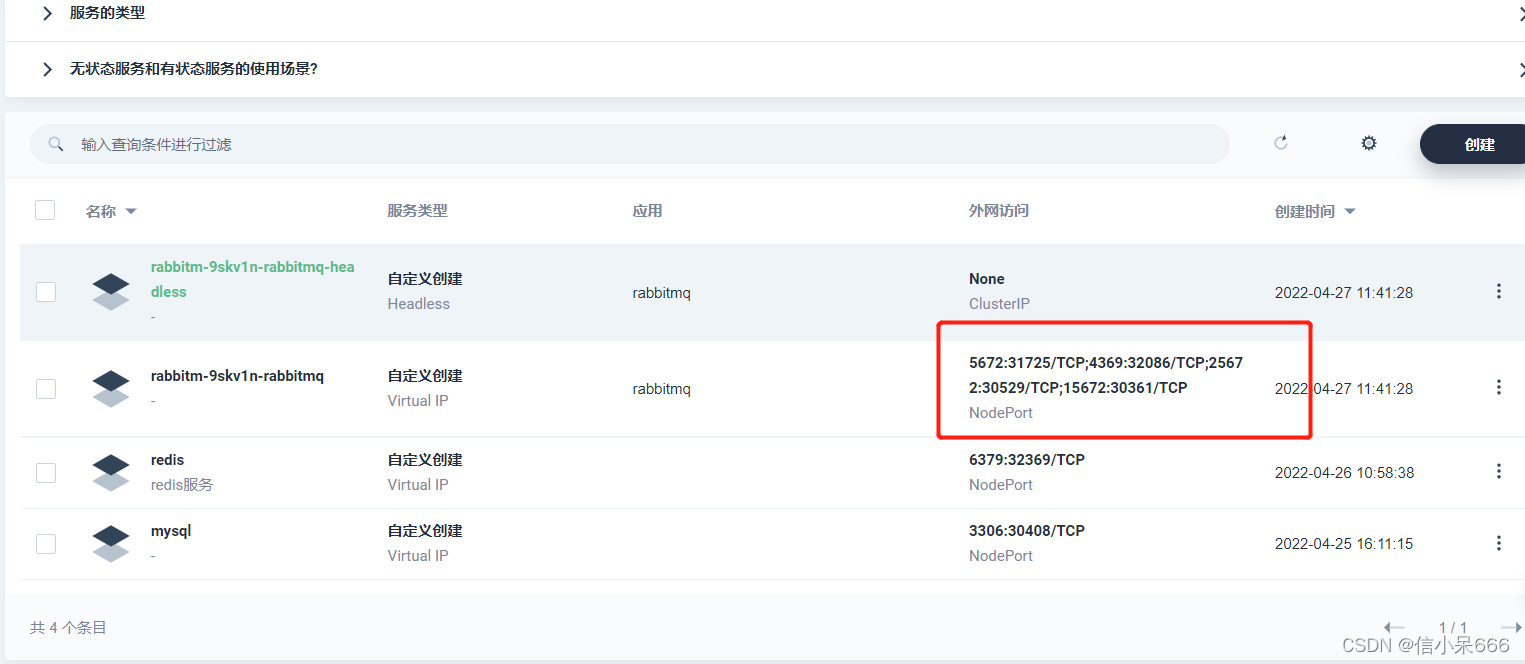This screenshot has height=664, width=1525.
Task: Click the refresh icon next to search bar
Action: click(1281, 143)
